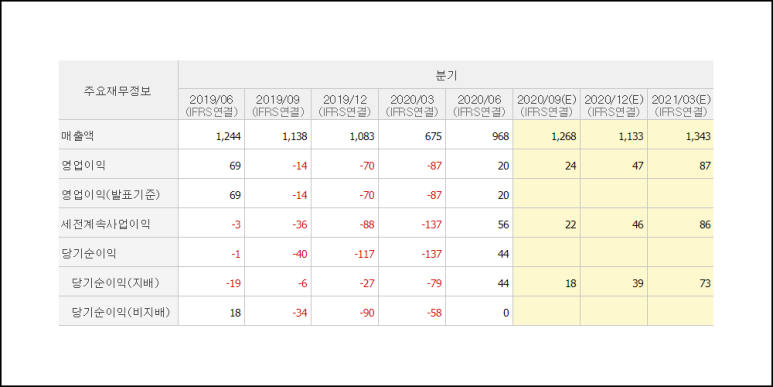
Task: Click 매출액 estimate 1,343 for 2021/03(E)
Action: (x=698, y=137)
